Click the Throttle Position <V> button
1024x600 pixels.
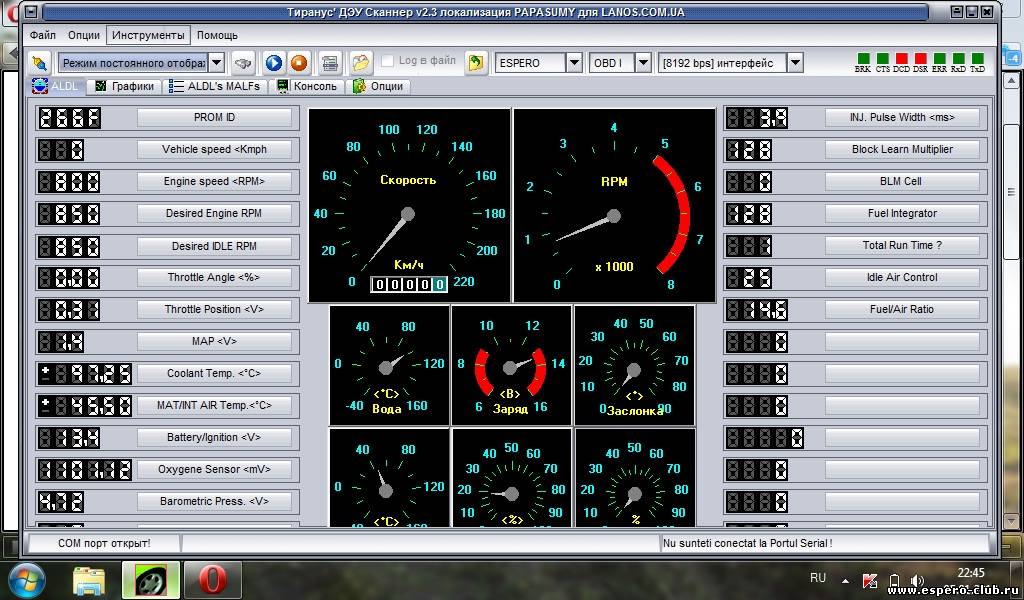(214, 309)
